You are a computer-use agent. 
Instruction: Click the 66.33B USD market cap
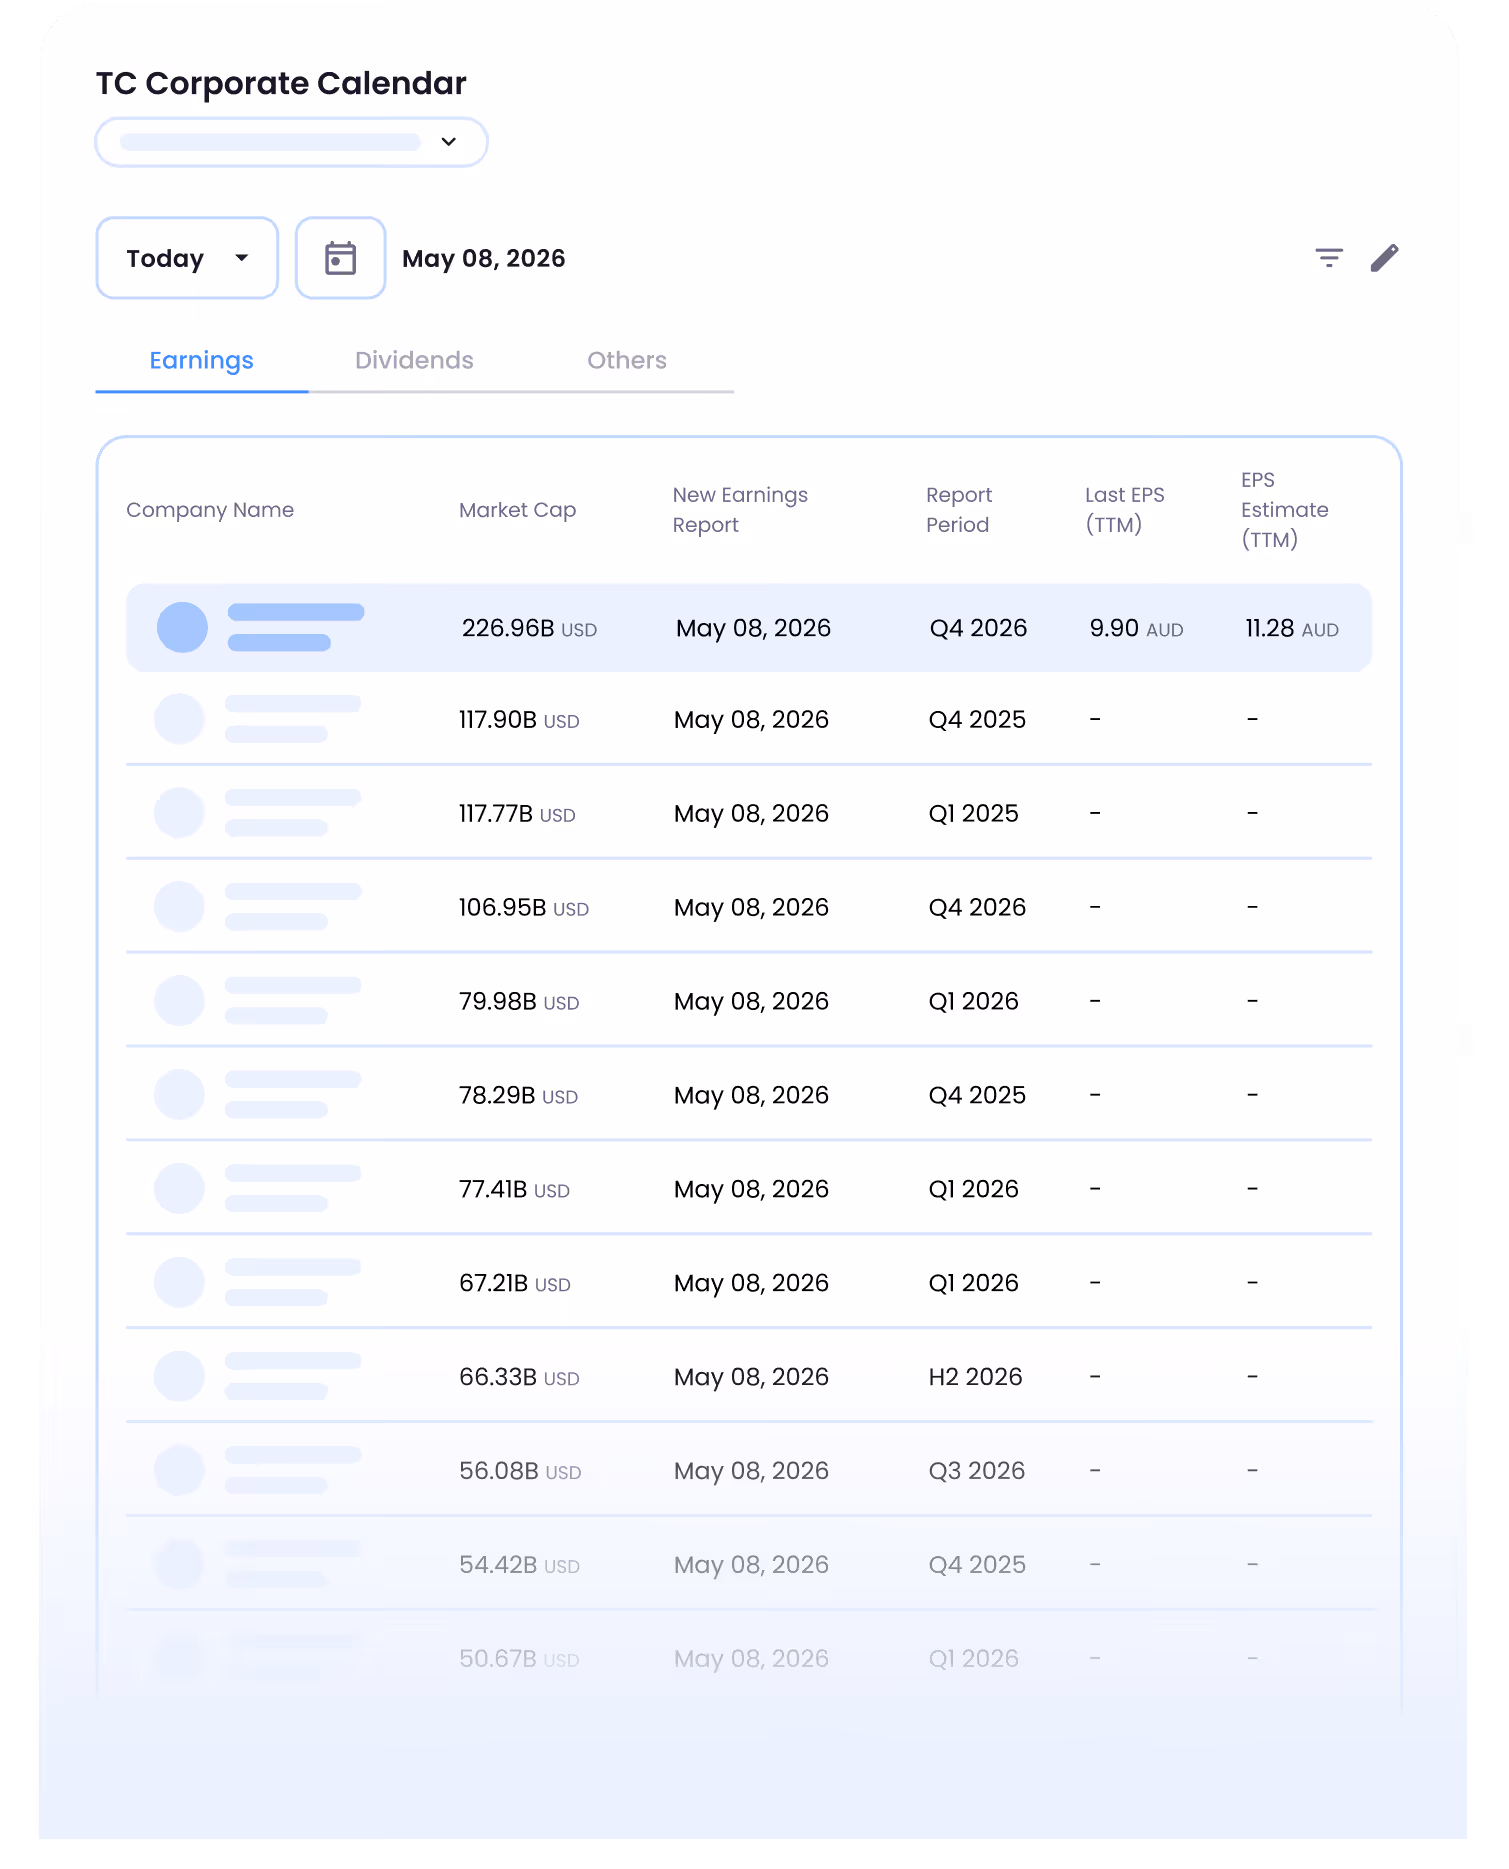(519, 1378)
